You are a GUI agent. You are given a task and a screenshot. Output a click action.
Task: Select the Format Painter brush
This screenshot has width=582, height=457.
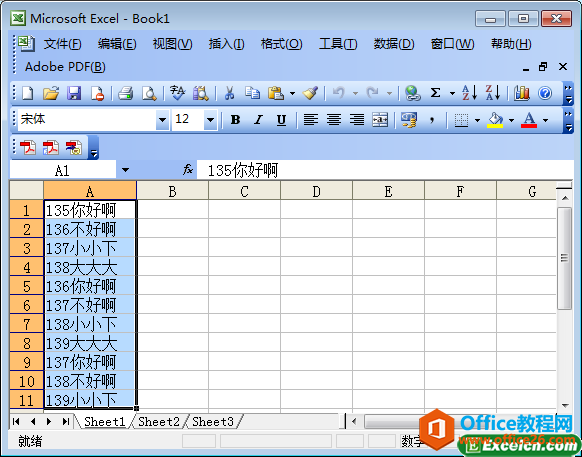coord(310,93)
